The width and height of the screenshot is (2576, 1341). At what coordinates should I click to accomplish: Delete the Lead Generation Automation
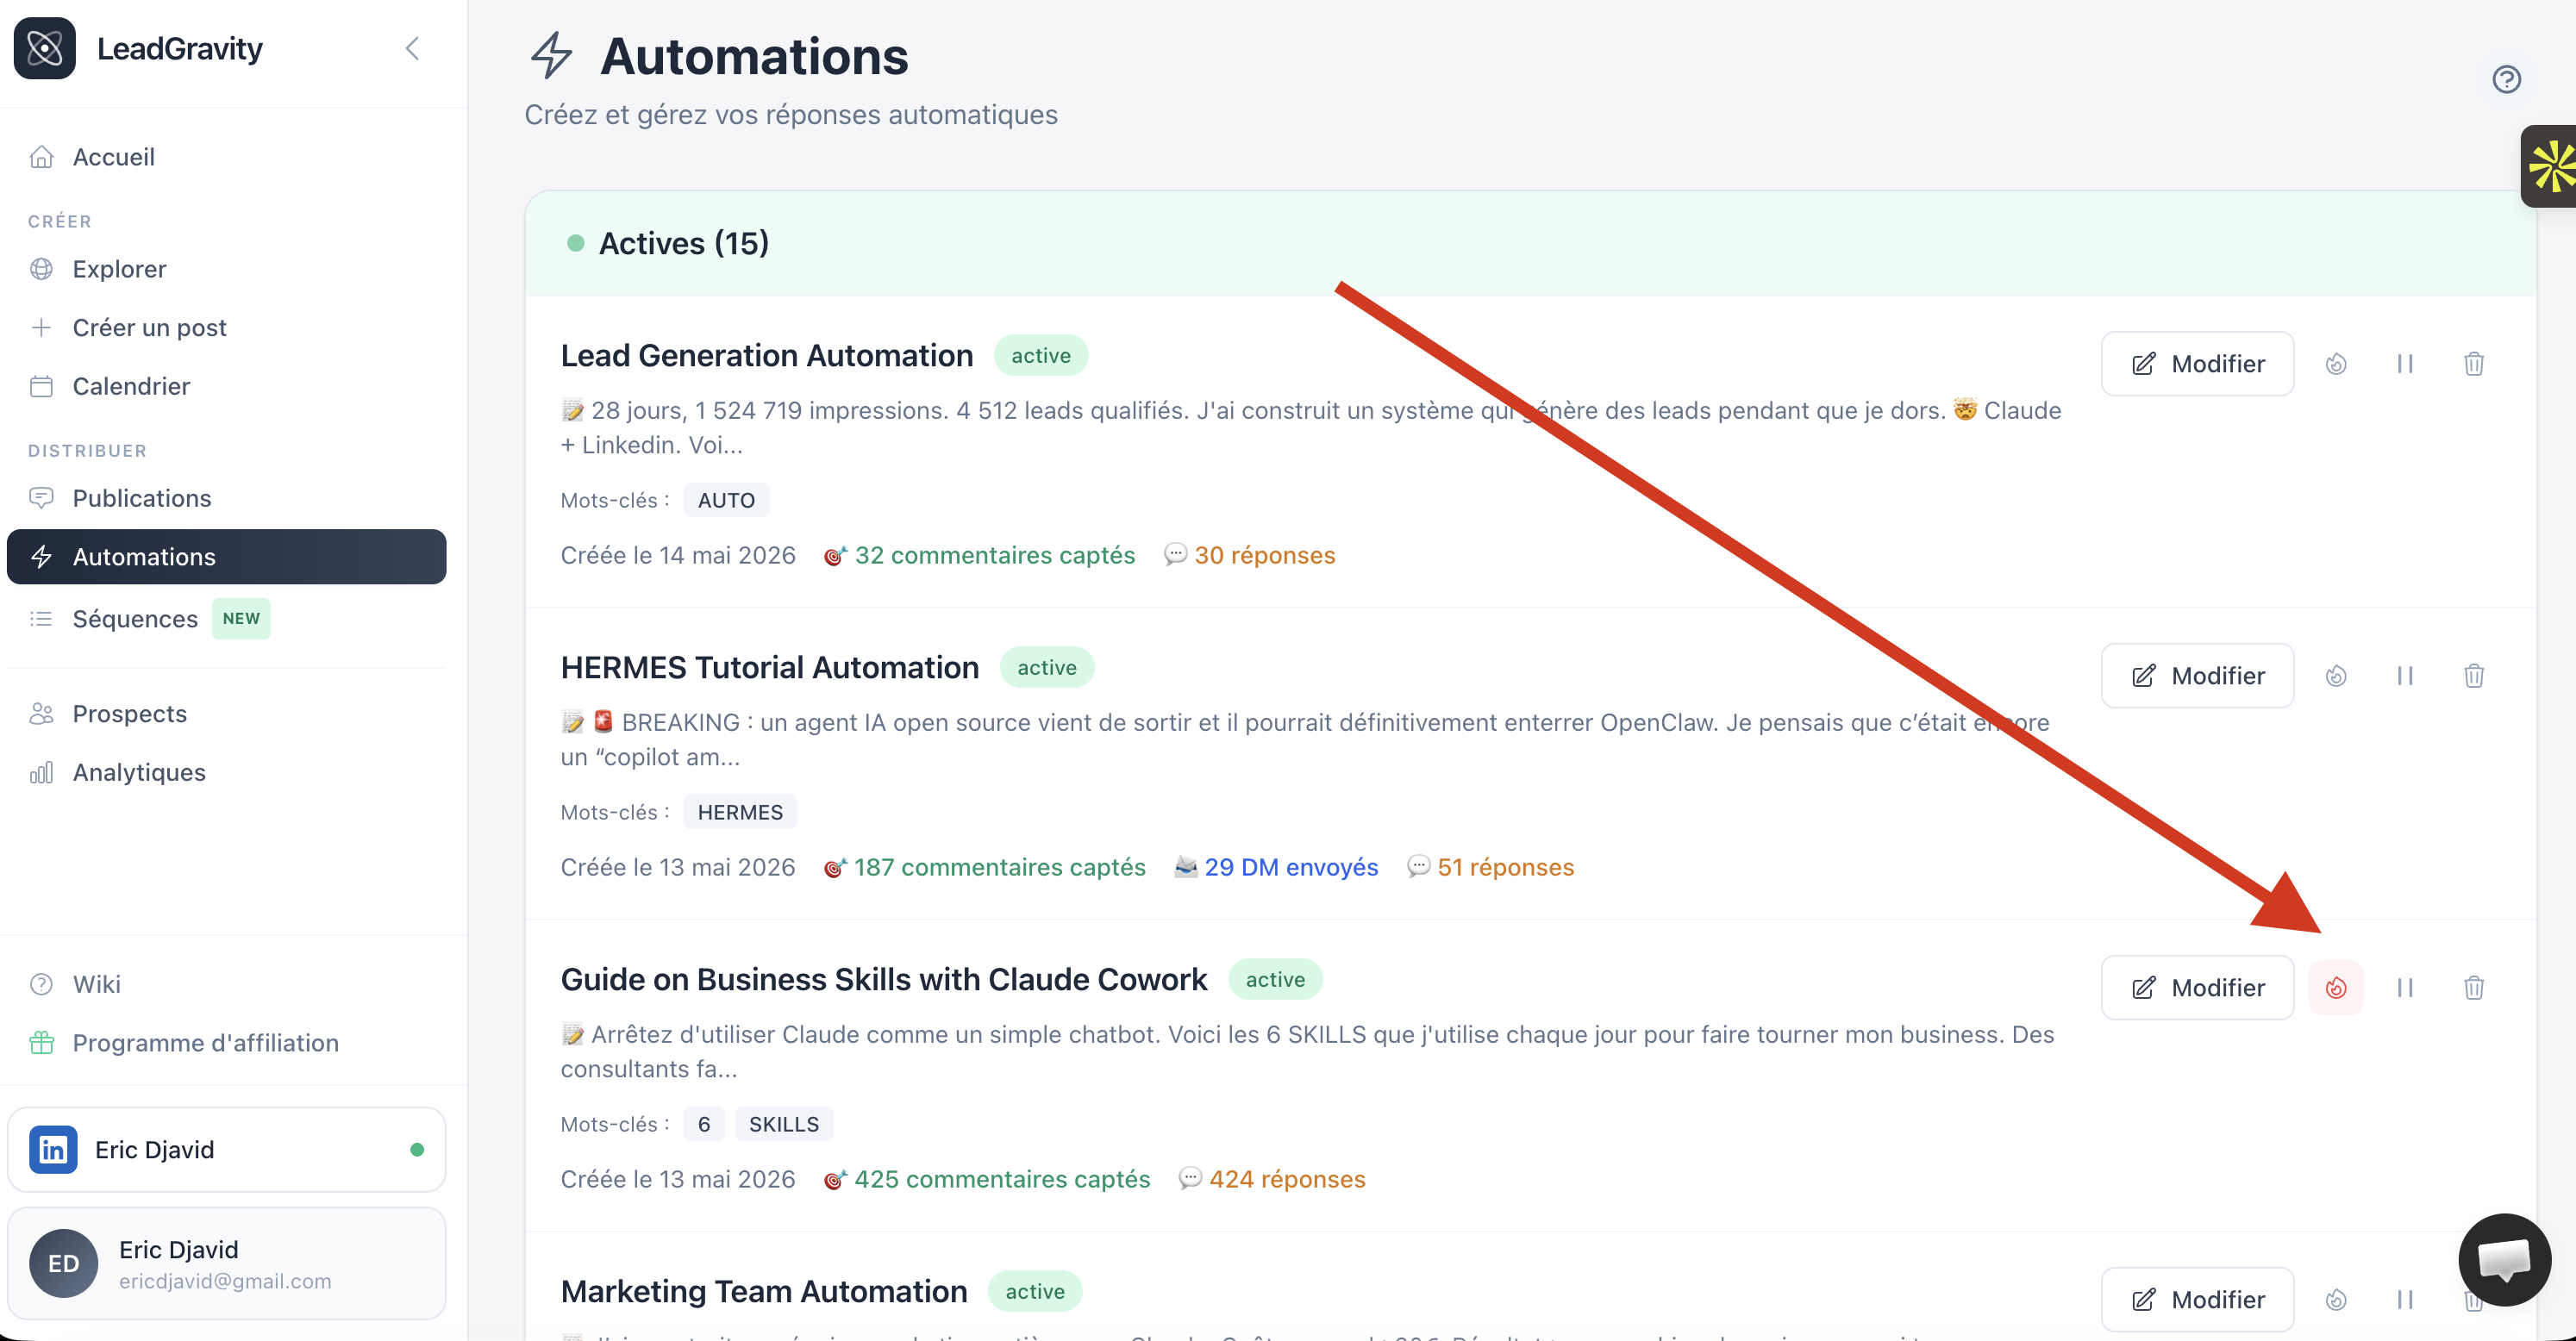click(2474, 364)
